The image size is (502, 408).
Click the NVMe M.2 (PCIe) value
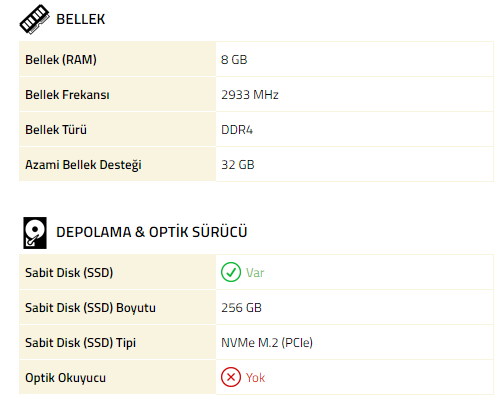(267, 343)
